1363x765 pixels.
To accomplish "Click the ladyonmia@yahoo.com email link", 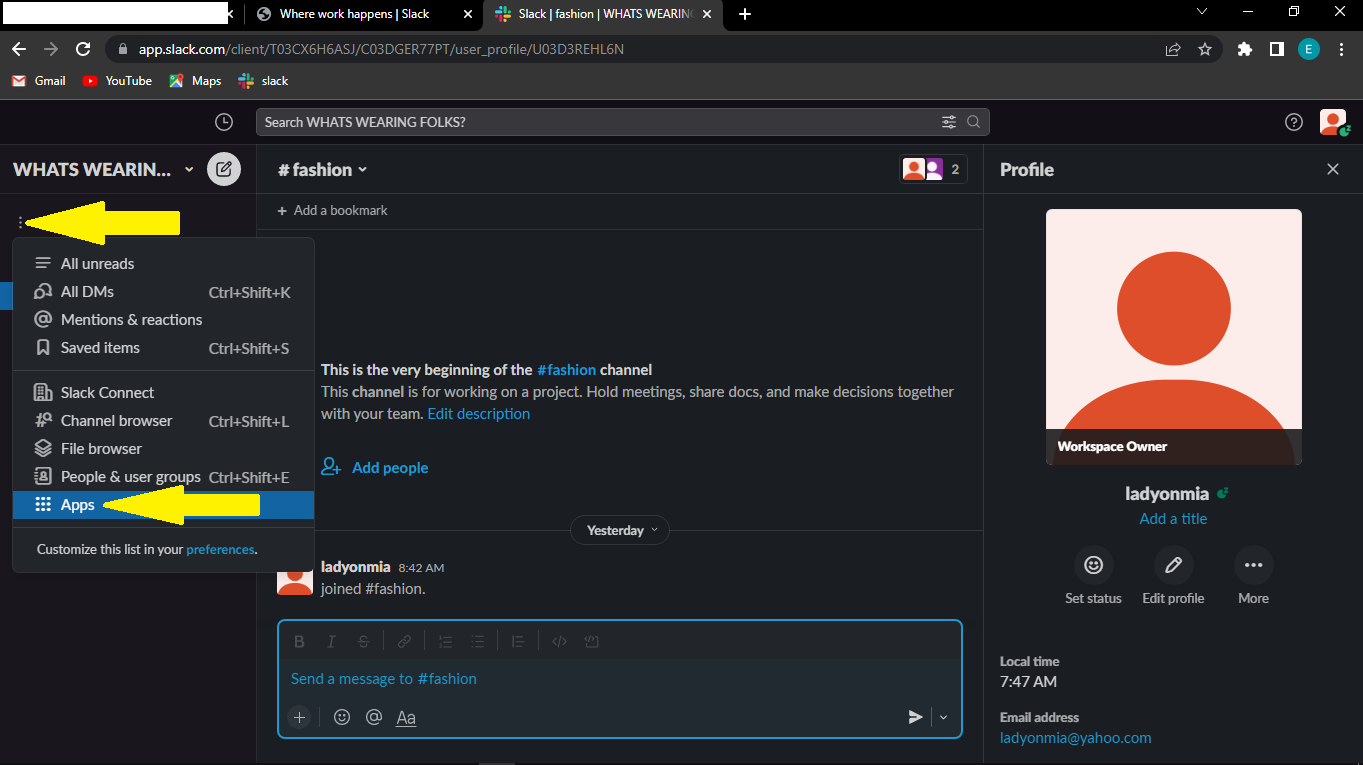I will tap(1076, 738).
